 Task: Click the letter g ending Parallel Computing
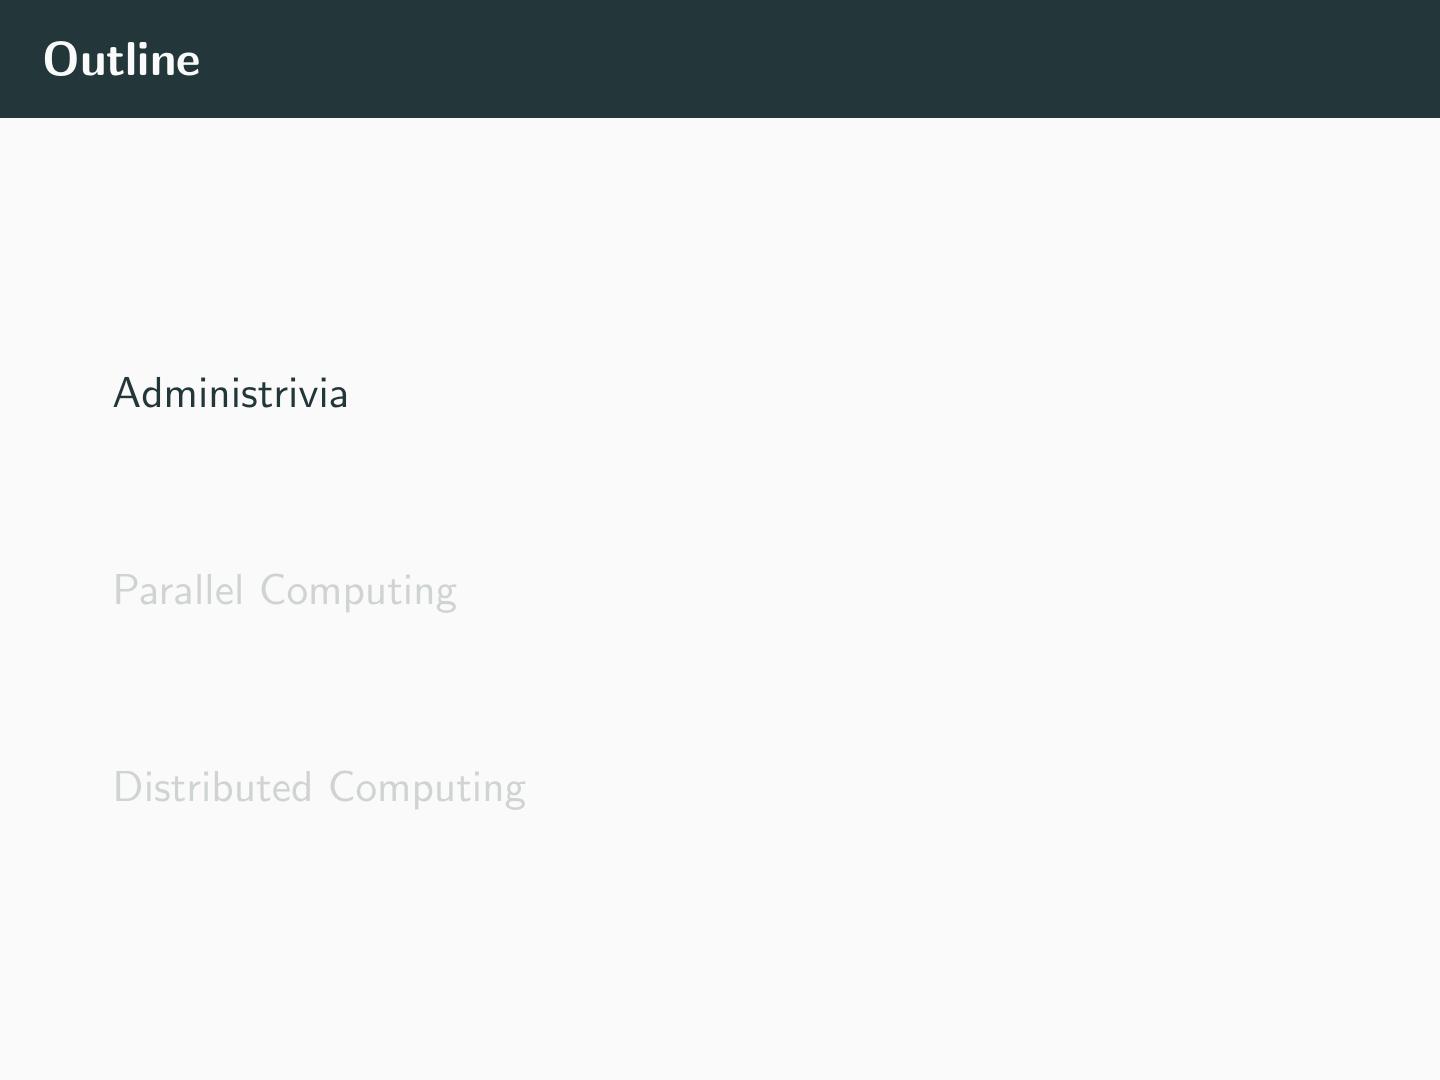click(446, 595)
